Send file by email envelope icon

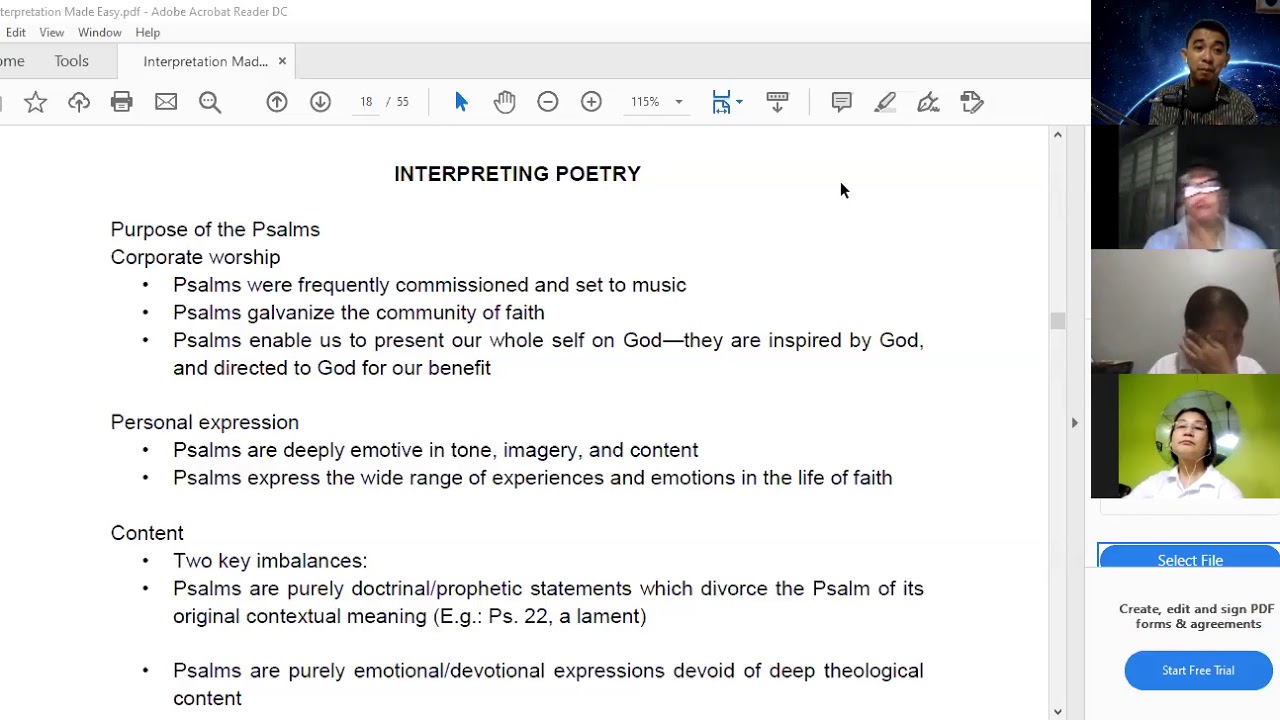166,102
